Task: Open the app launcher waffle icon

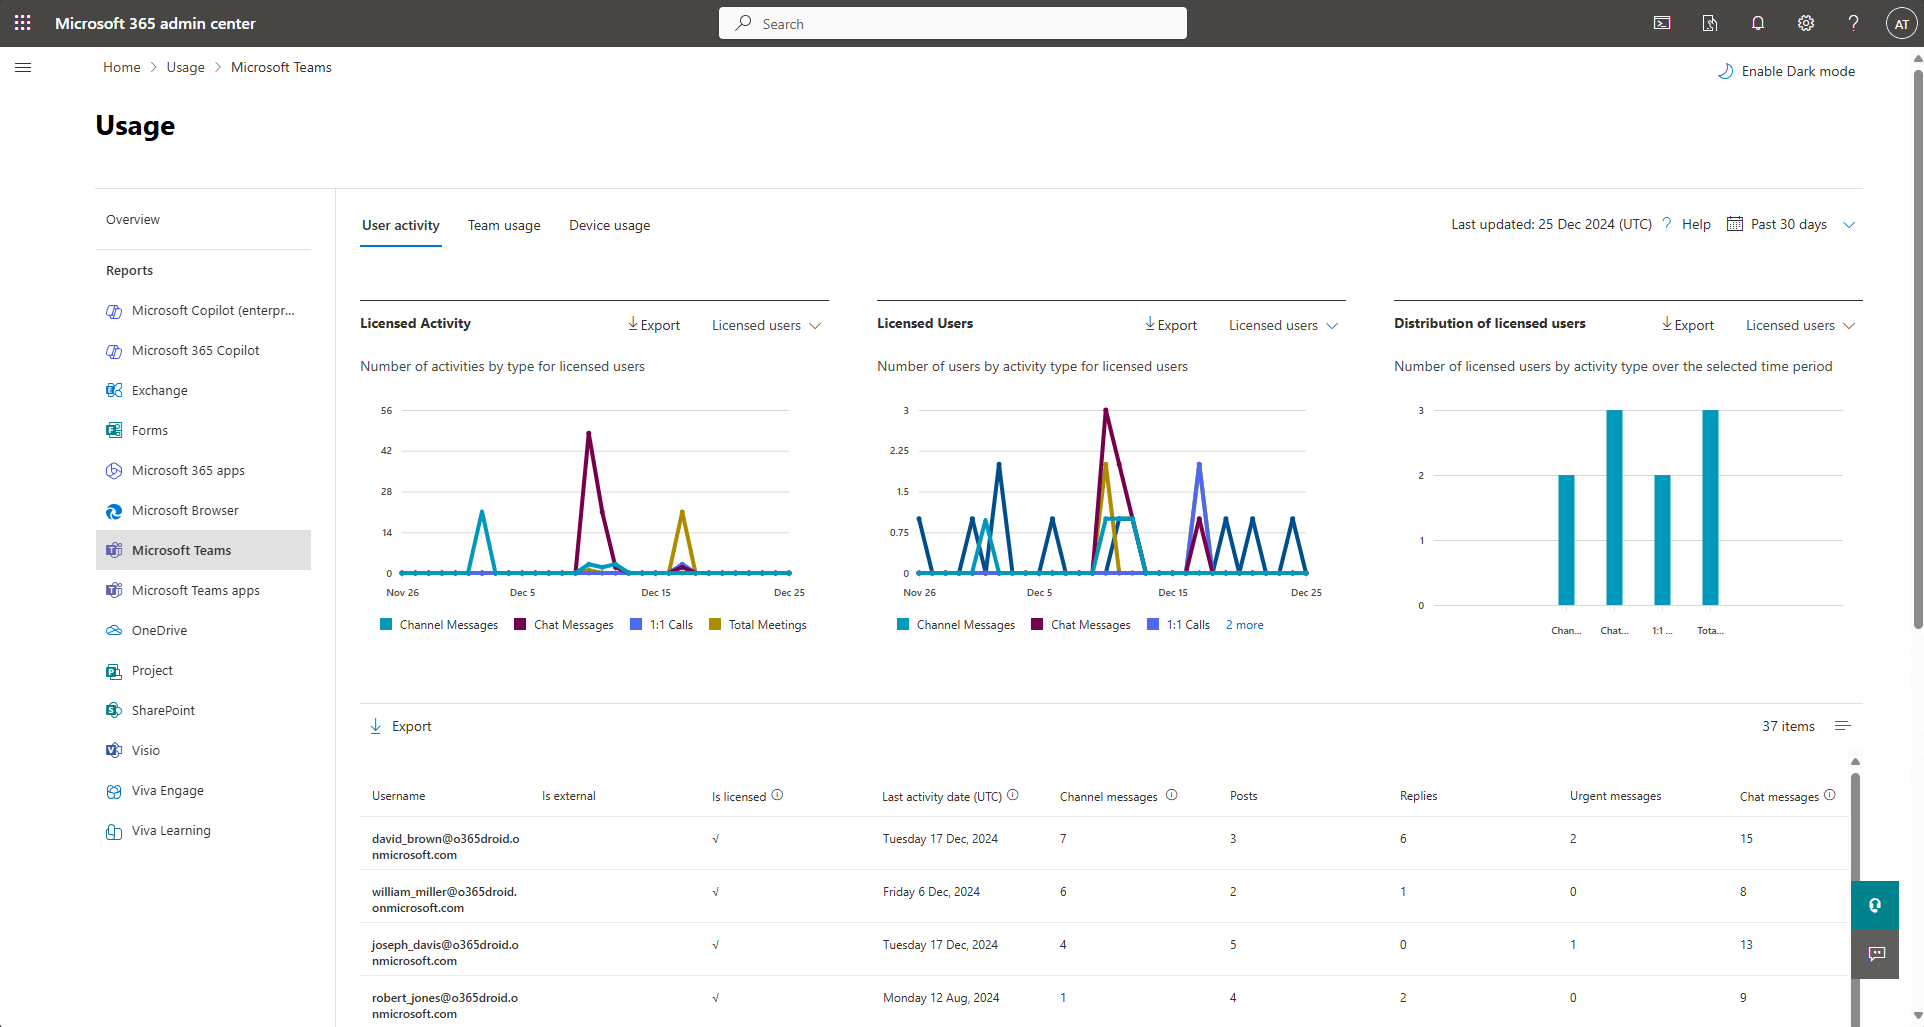Action: pos(22,22)
